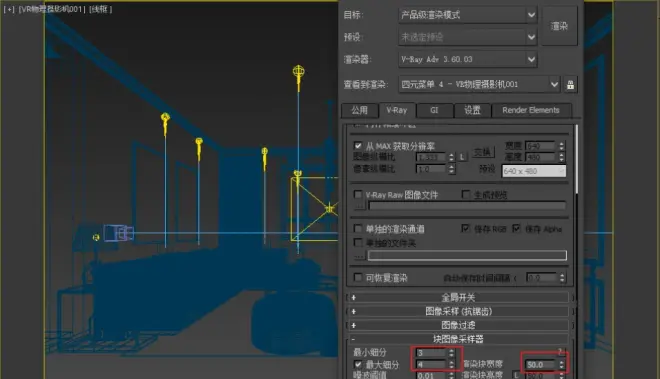Click the browse button under V-Ray Raw image file
This screenshot has width=660, height=379.
tap(359, 206)
